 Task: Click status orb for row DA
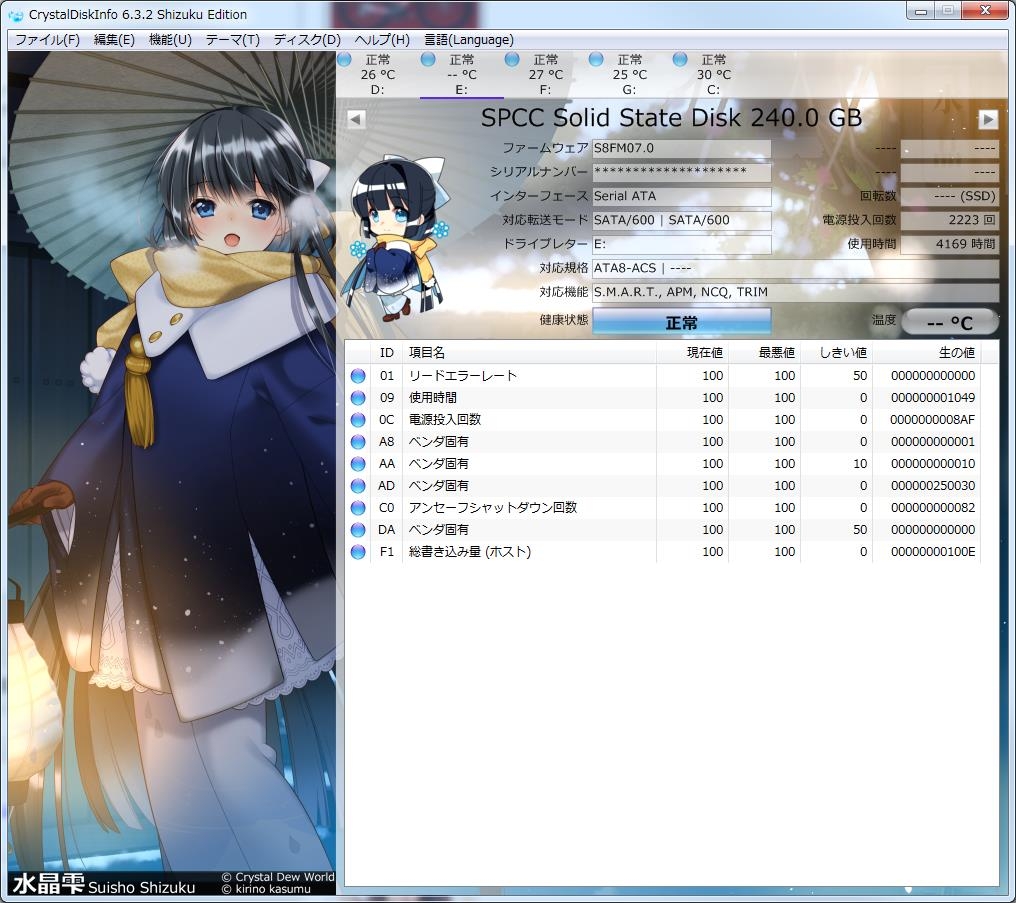pos(358,530)
